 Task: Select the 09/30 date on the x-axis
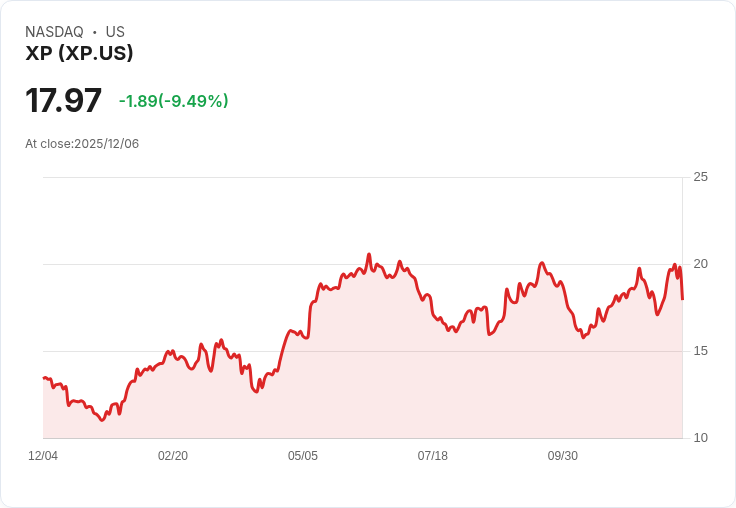pyautogui.click(x=563, y=456)
